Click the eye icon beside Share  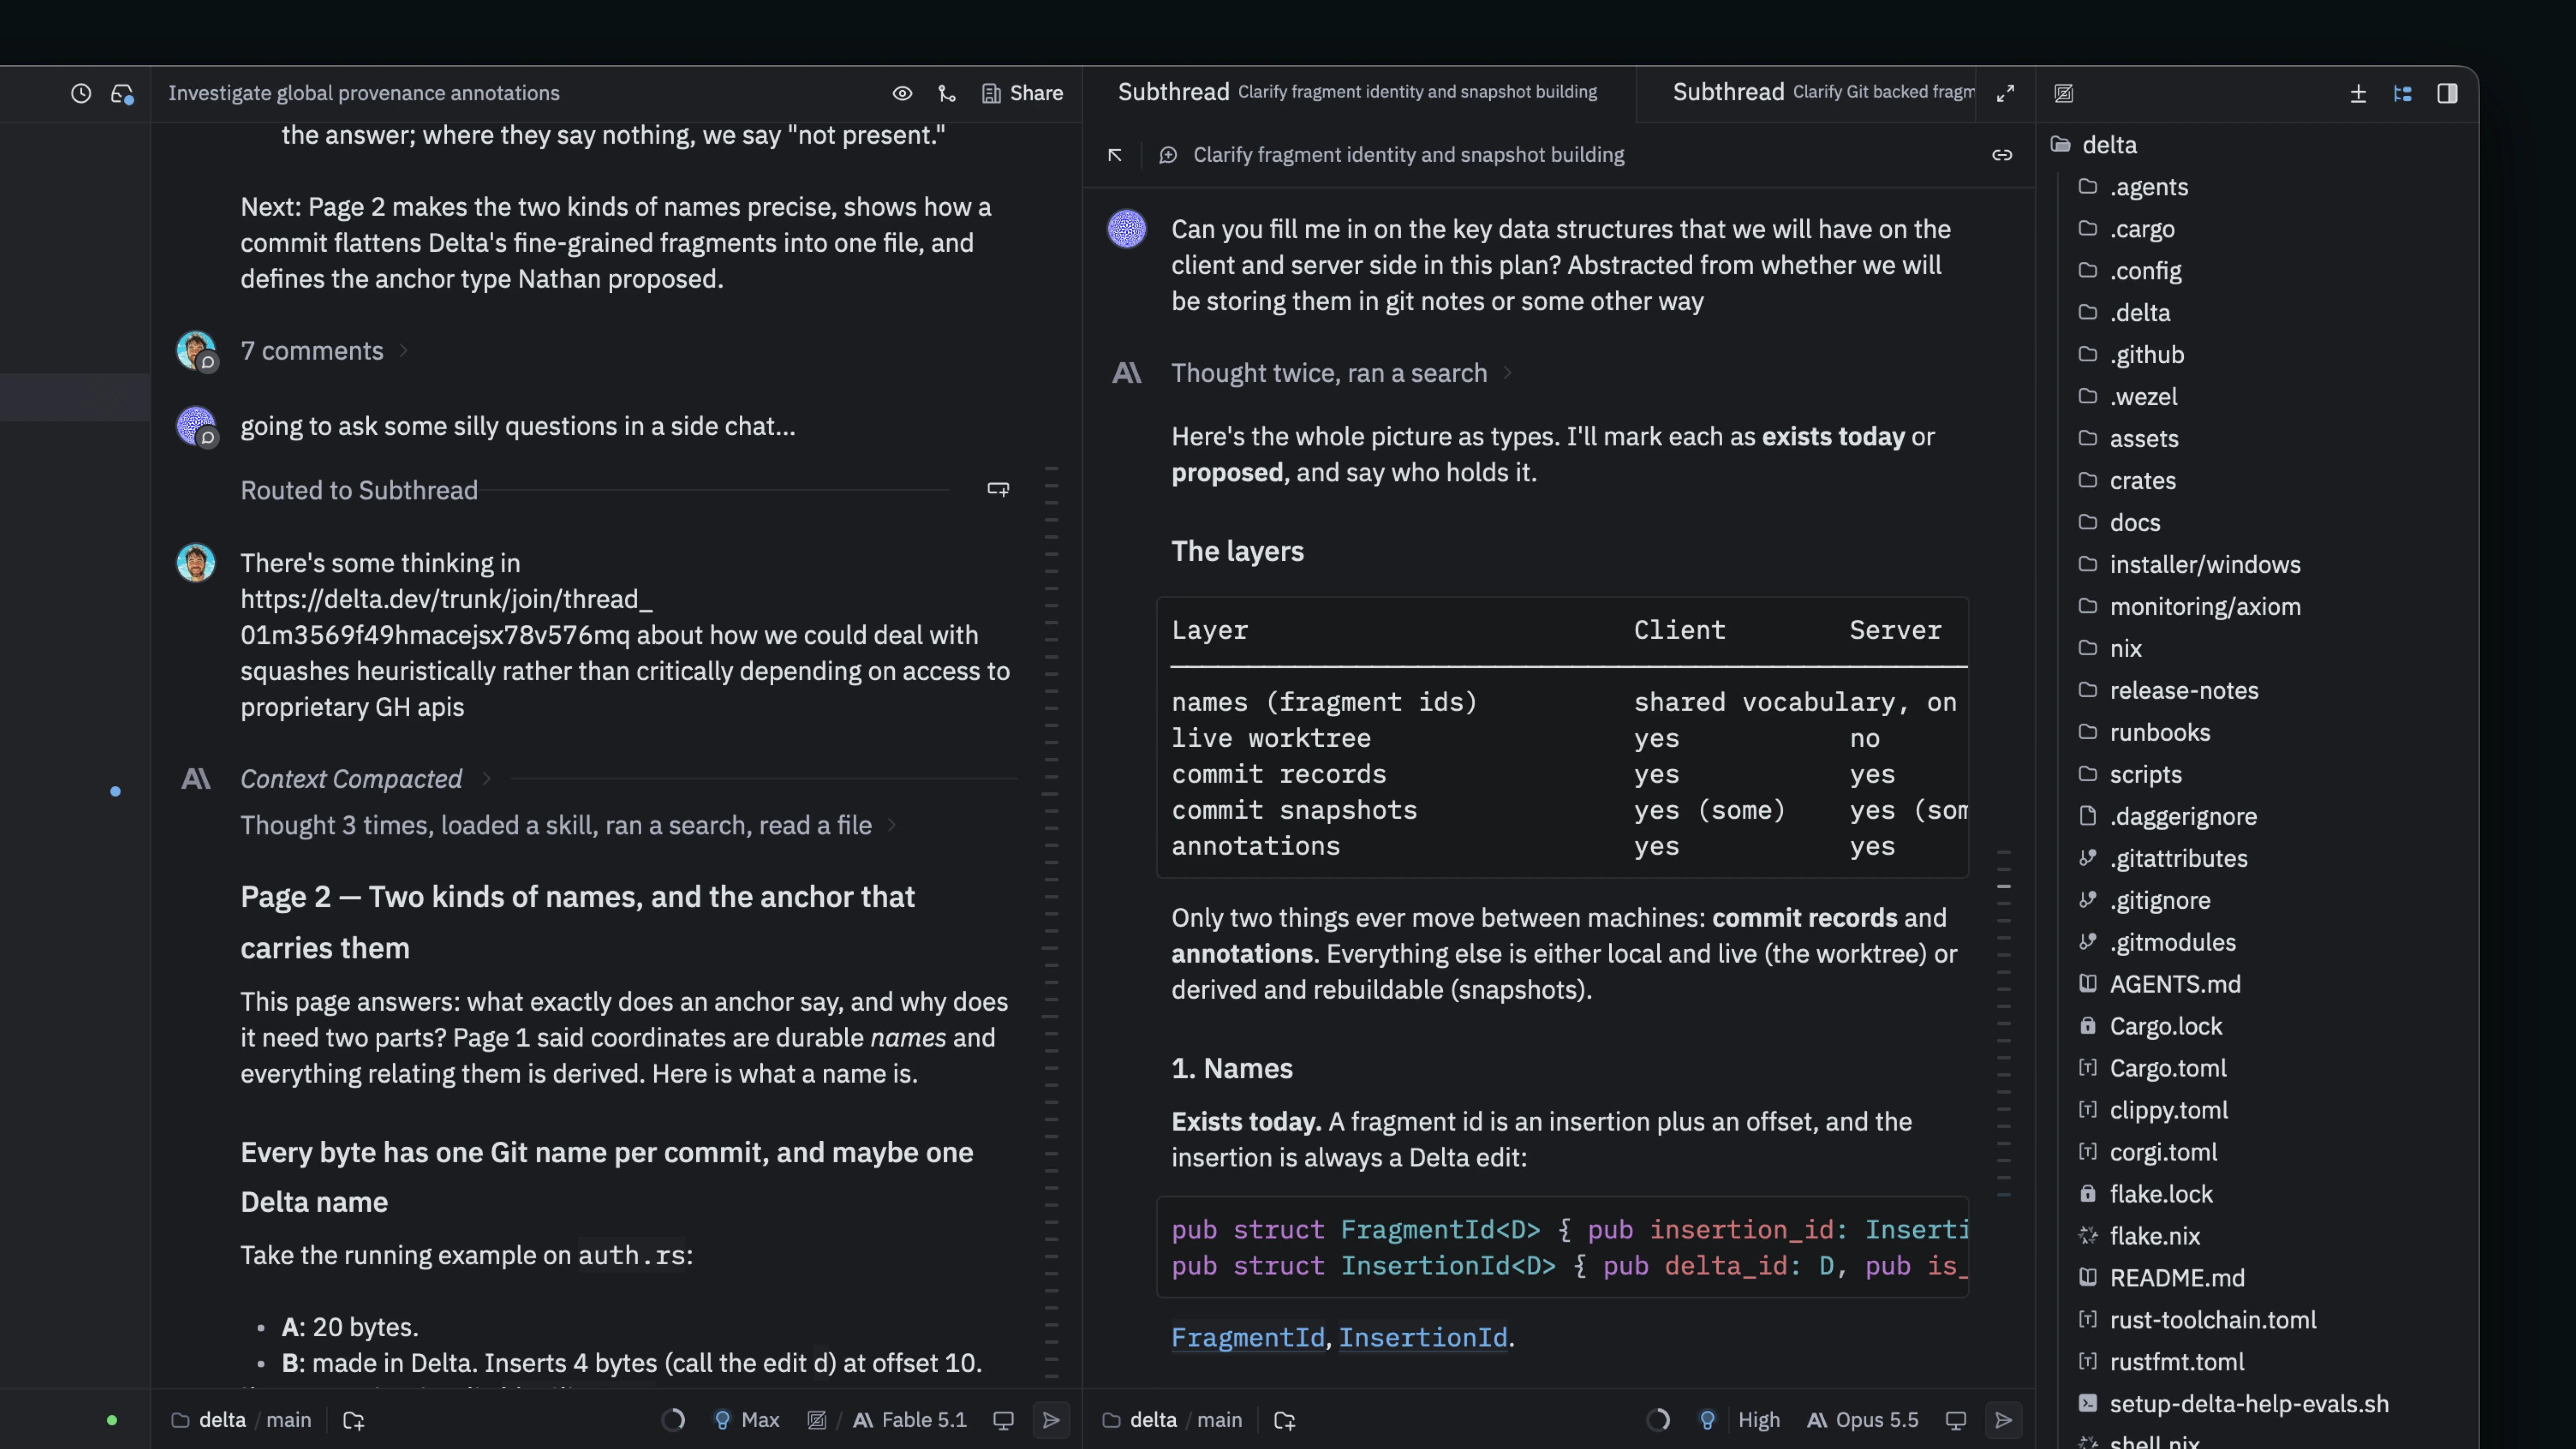click(x=902, y=93)
